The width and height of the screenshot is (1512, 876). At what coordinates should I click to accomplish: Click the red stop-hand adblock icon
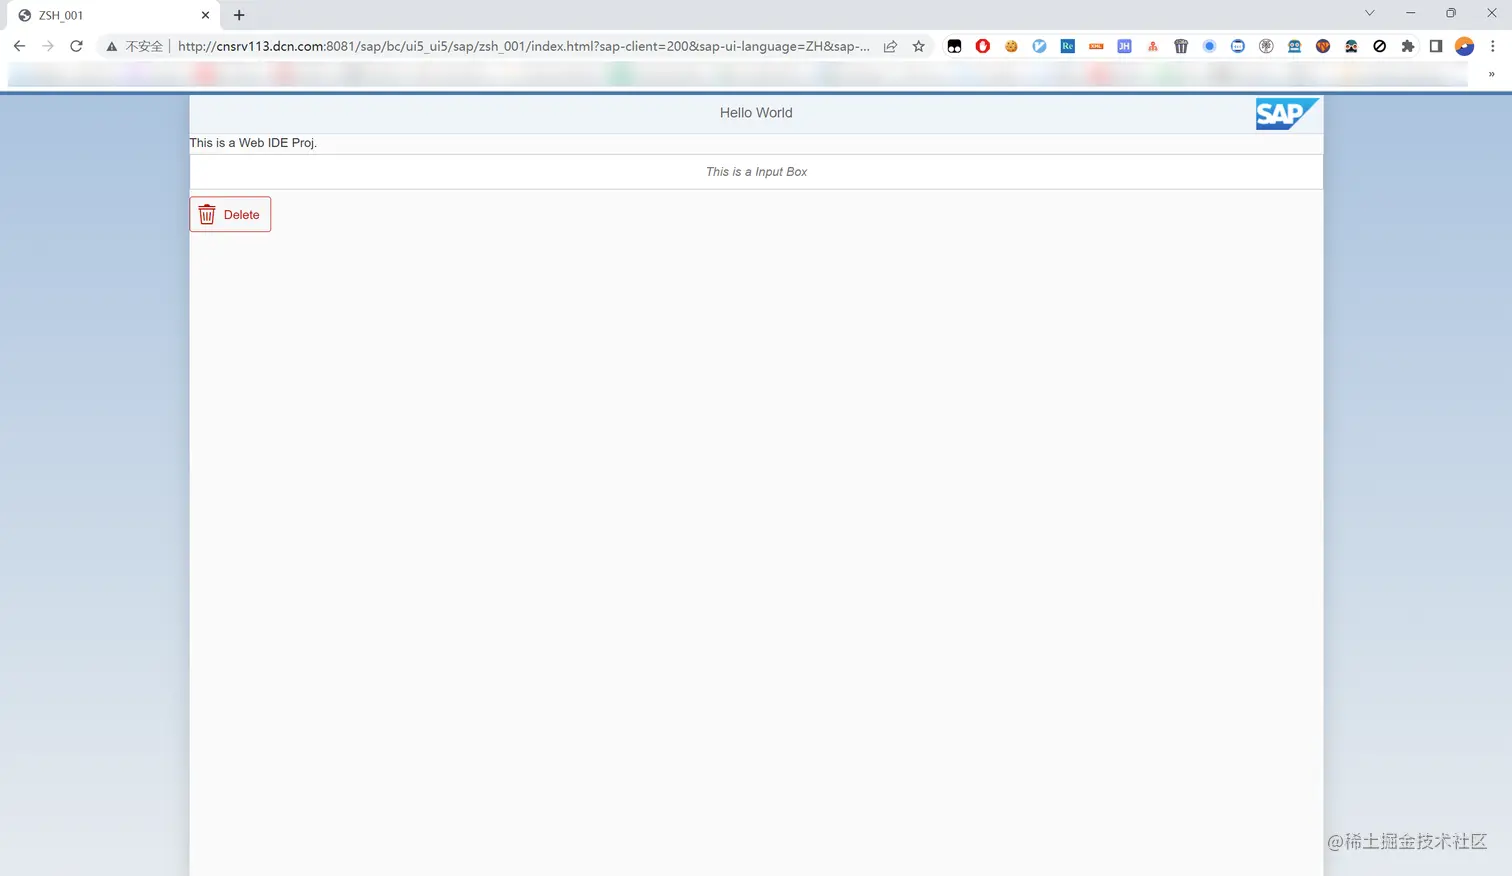[x=982, y=46]
